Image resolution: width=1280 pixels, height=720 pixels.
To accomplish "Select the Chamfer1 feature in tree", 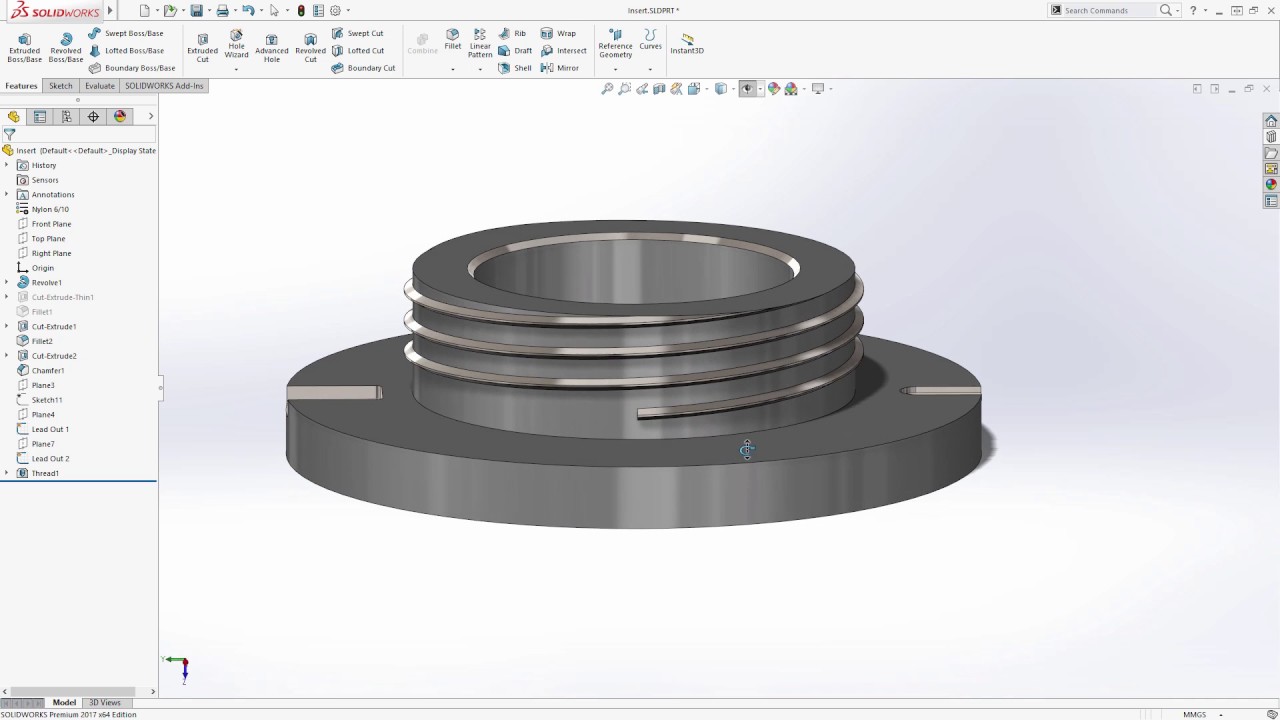I will [x=47, y=370].
